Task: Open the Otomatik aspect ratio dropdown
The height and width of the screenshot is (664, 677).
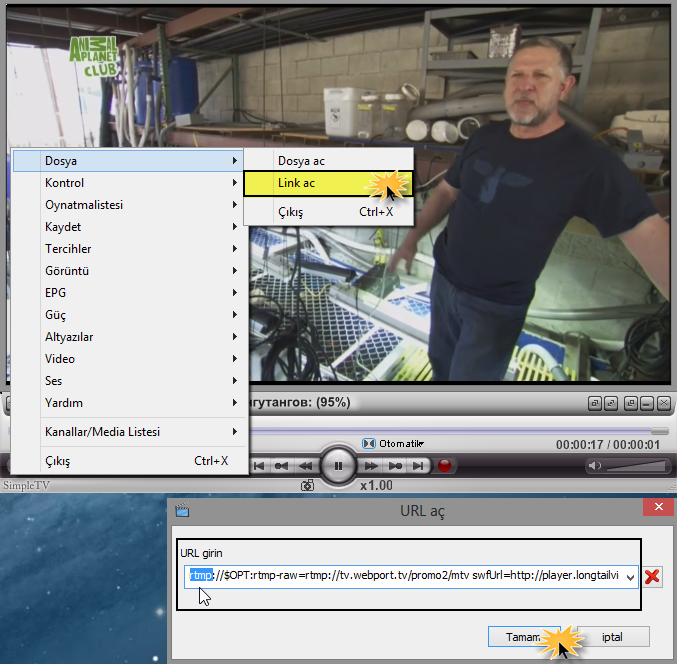Action: click(401, 443)
